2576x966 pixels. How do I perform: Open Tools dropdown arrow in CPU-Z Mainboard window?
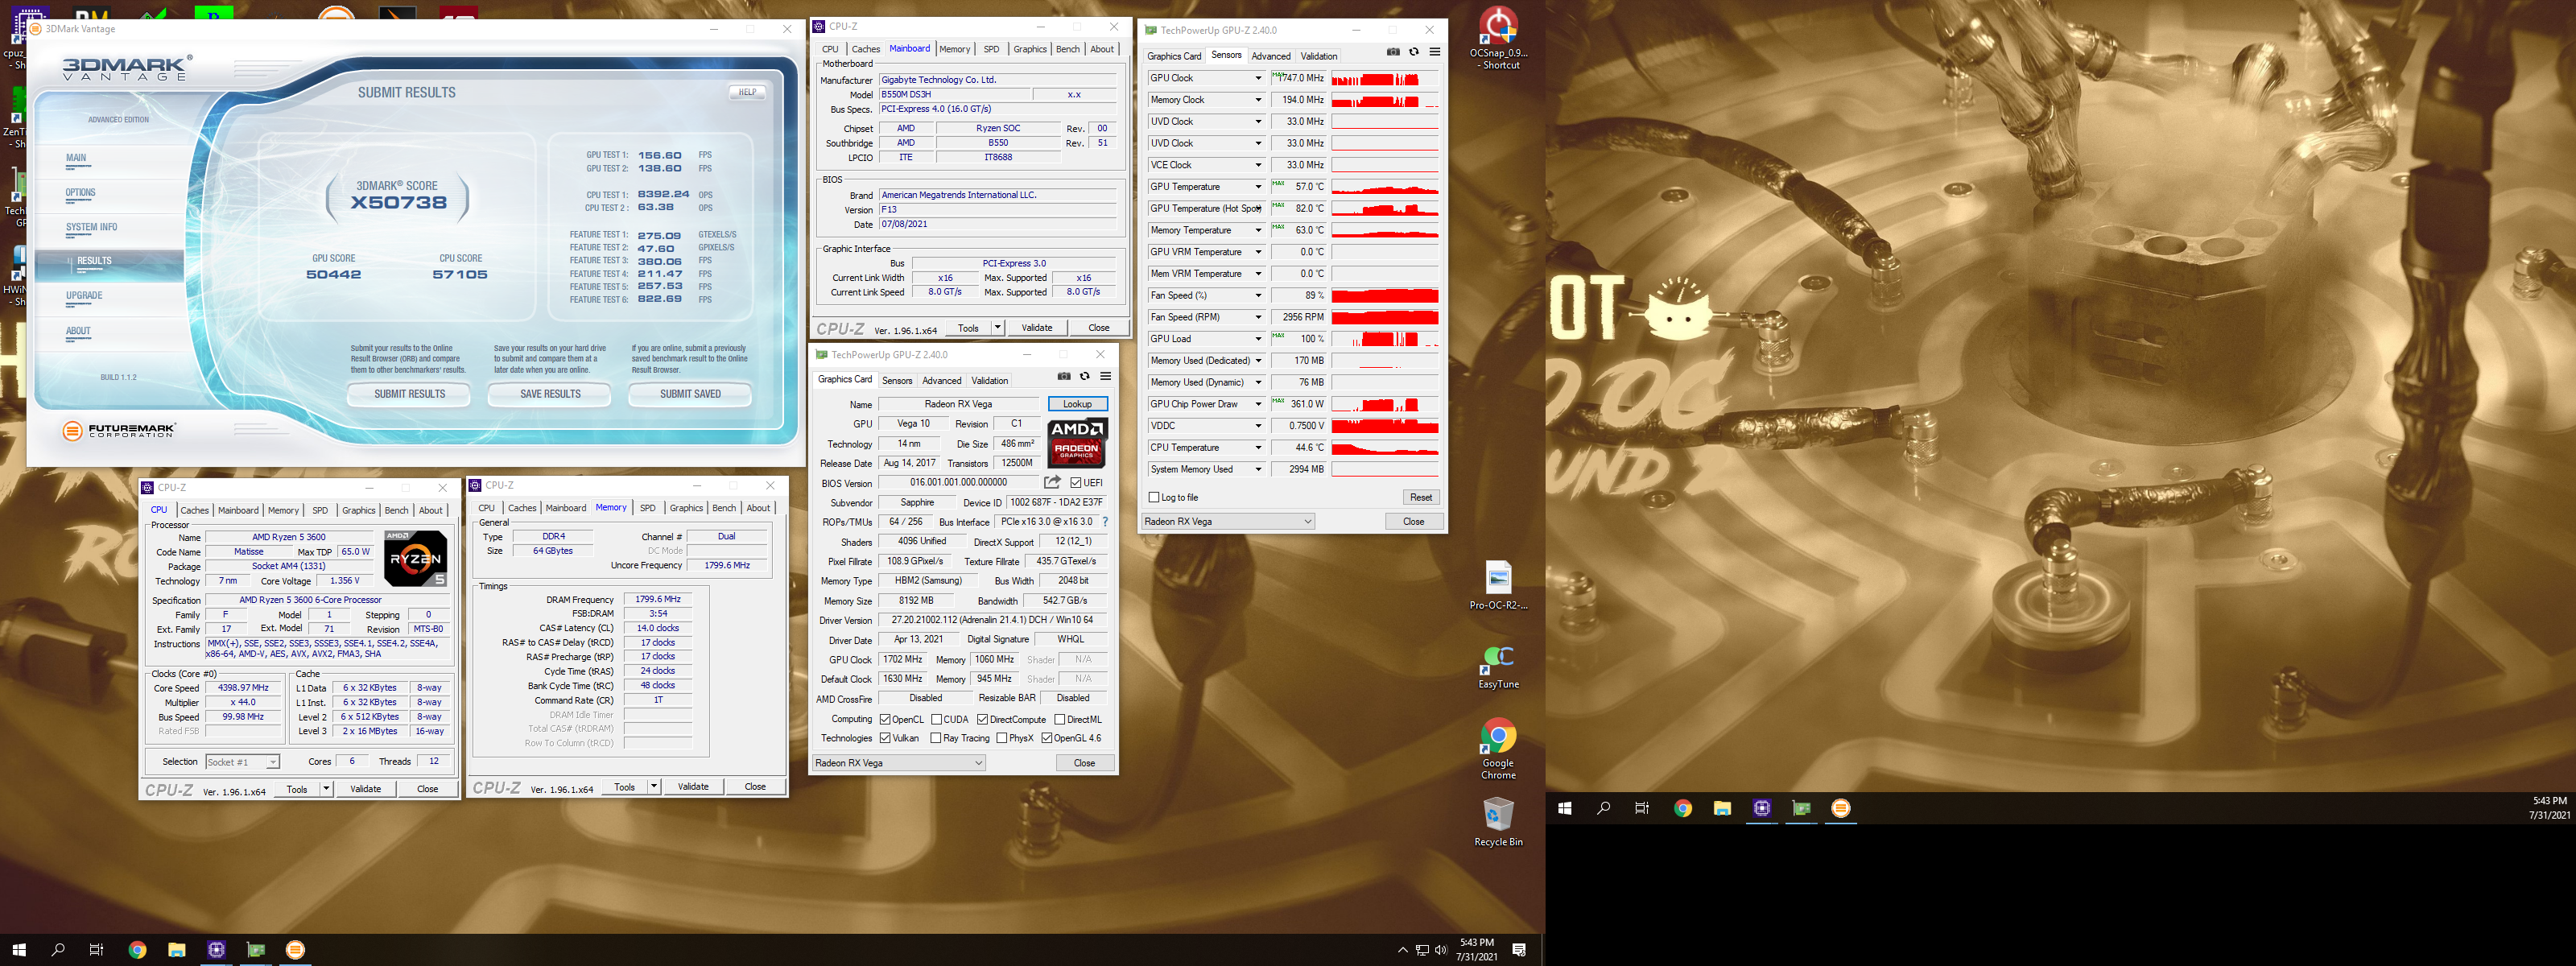tap(997, 328)
